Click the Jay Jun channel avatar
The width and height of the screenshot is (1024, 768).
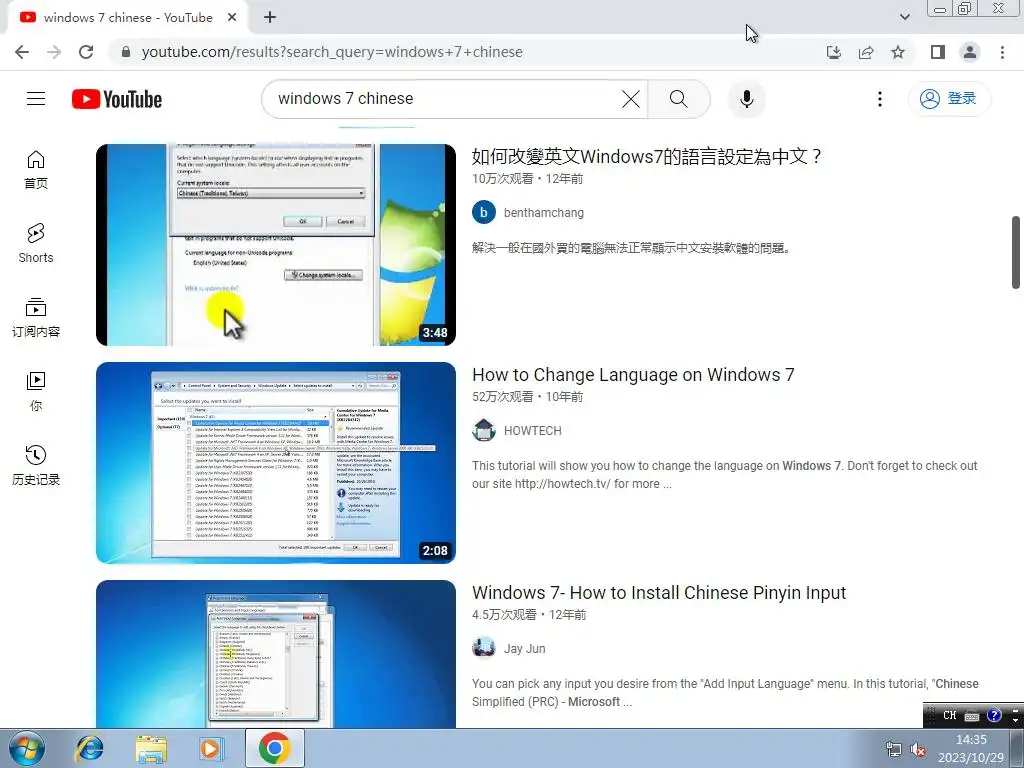click(484, 648)
